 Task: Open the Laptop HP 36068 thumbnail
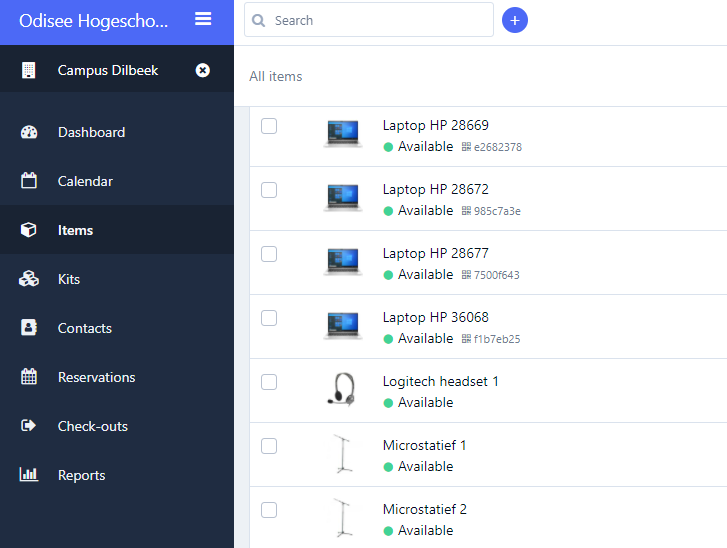343,326
